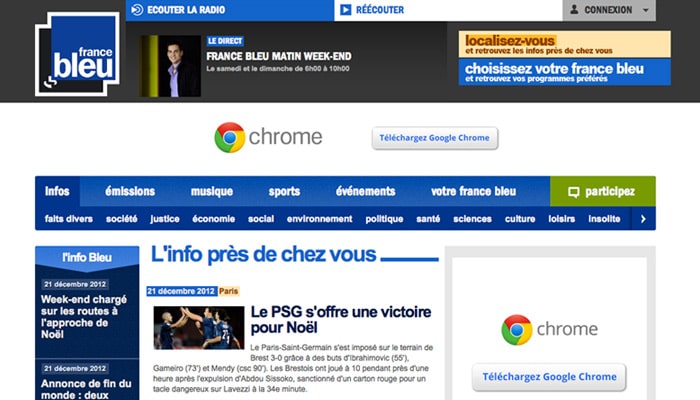This screenshot has height=400, width=700.
Task: Click the radio listening icon beside Ecouter la radio
Action: [x=138, y=10]
